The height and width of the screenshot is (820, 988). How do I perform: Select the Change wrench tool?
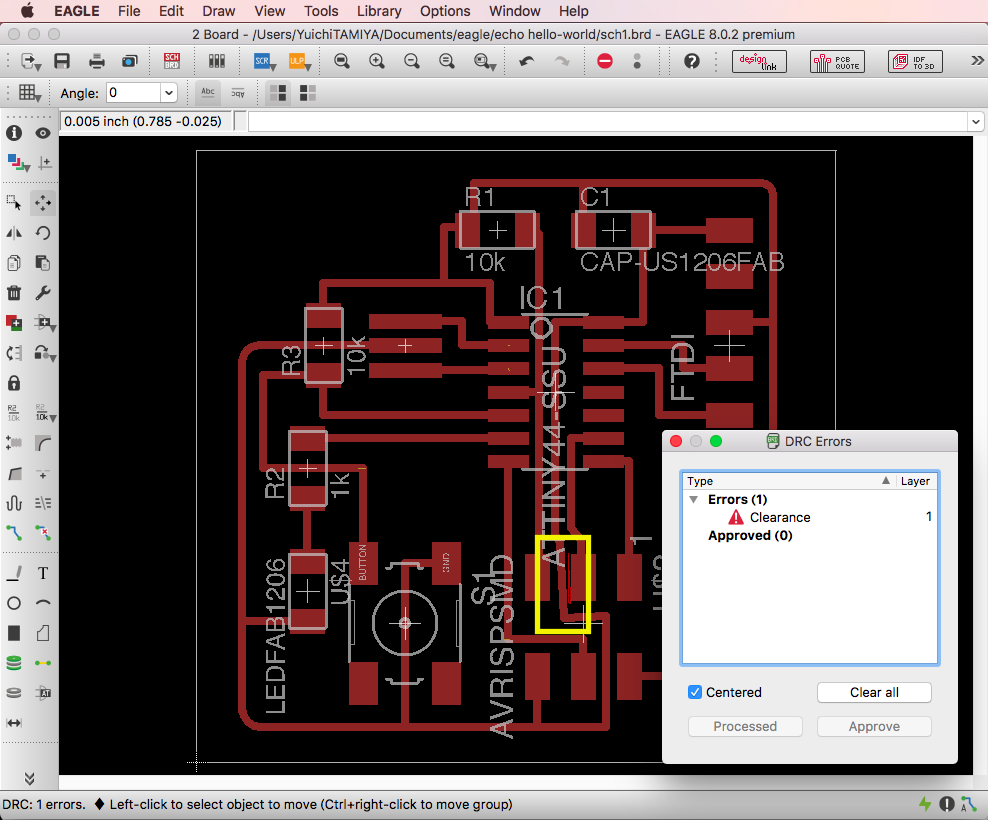click(x=43, y=293)
